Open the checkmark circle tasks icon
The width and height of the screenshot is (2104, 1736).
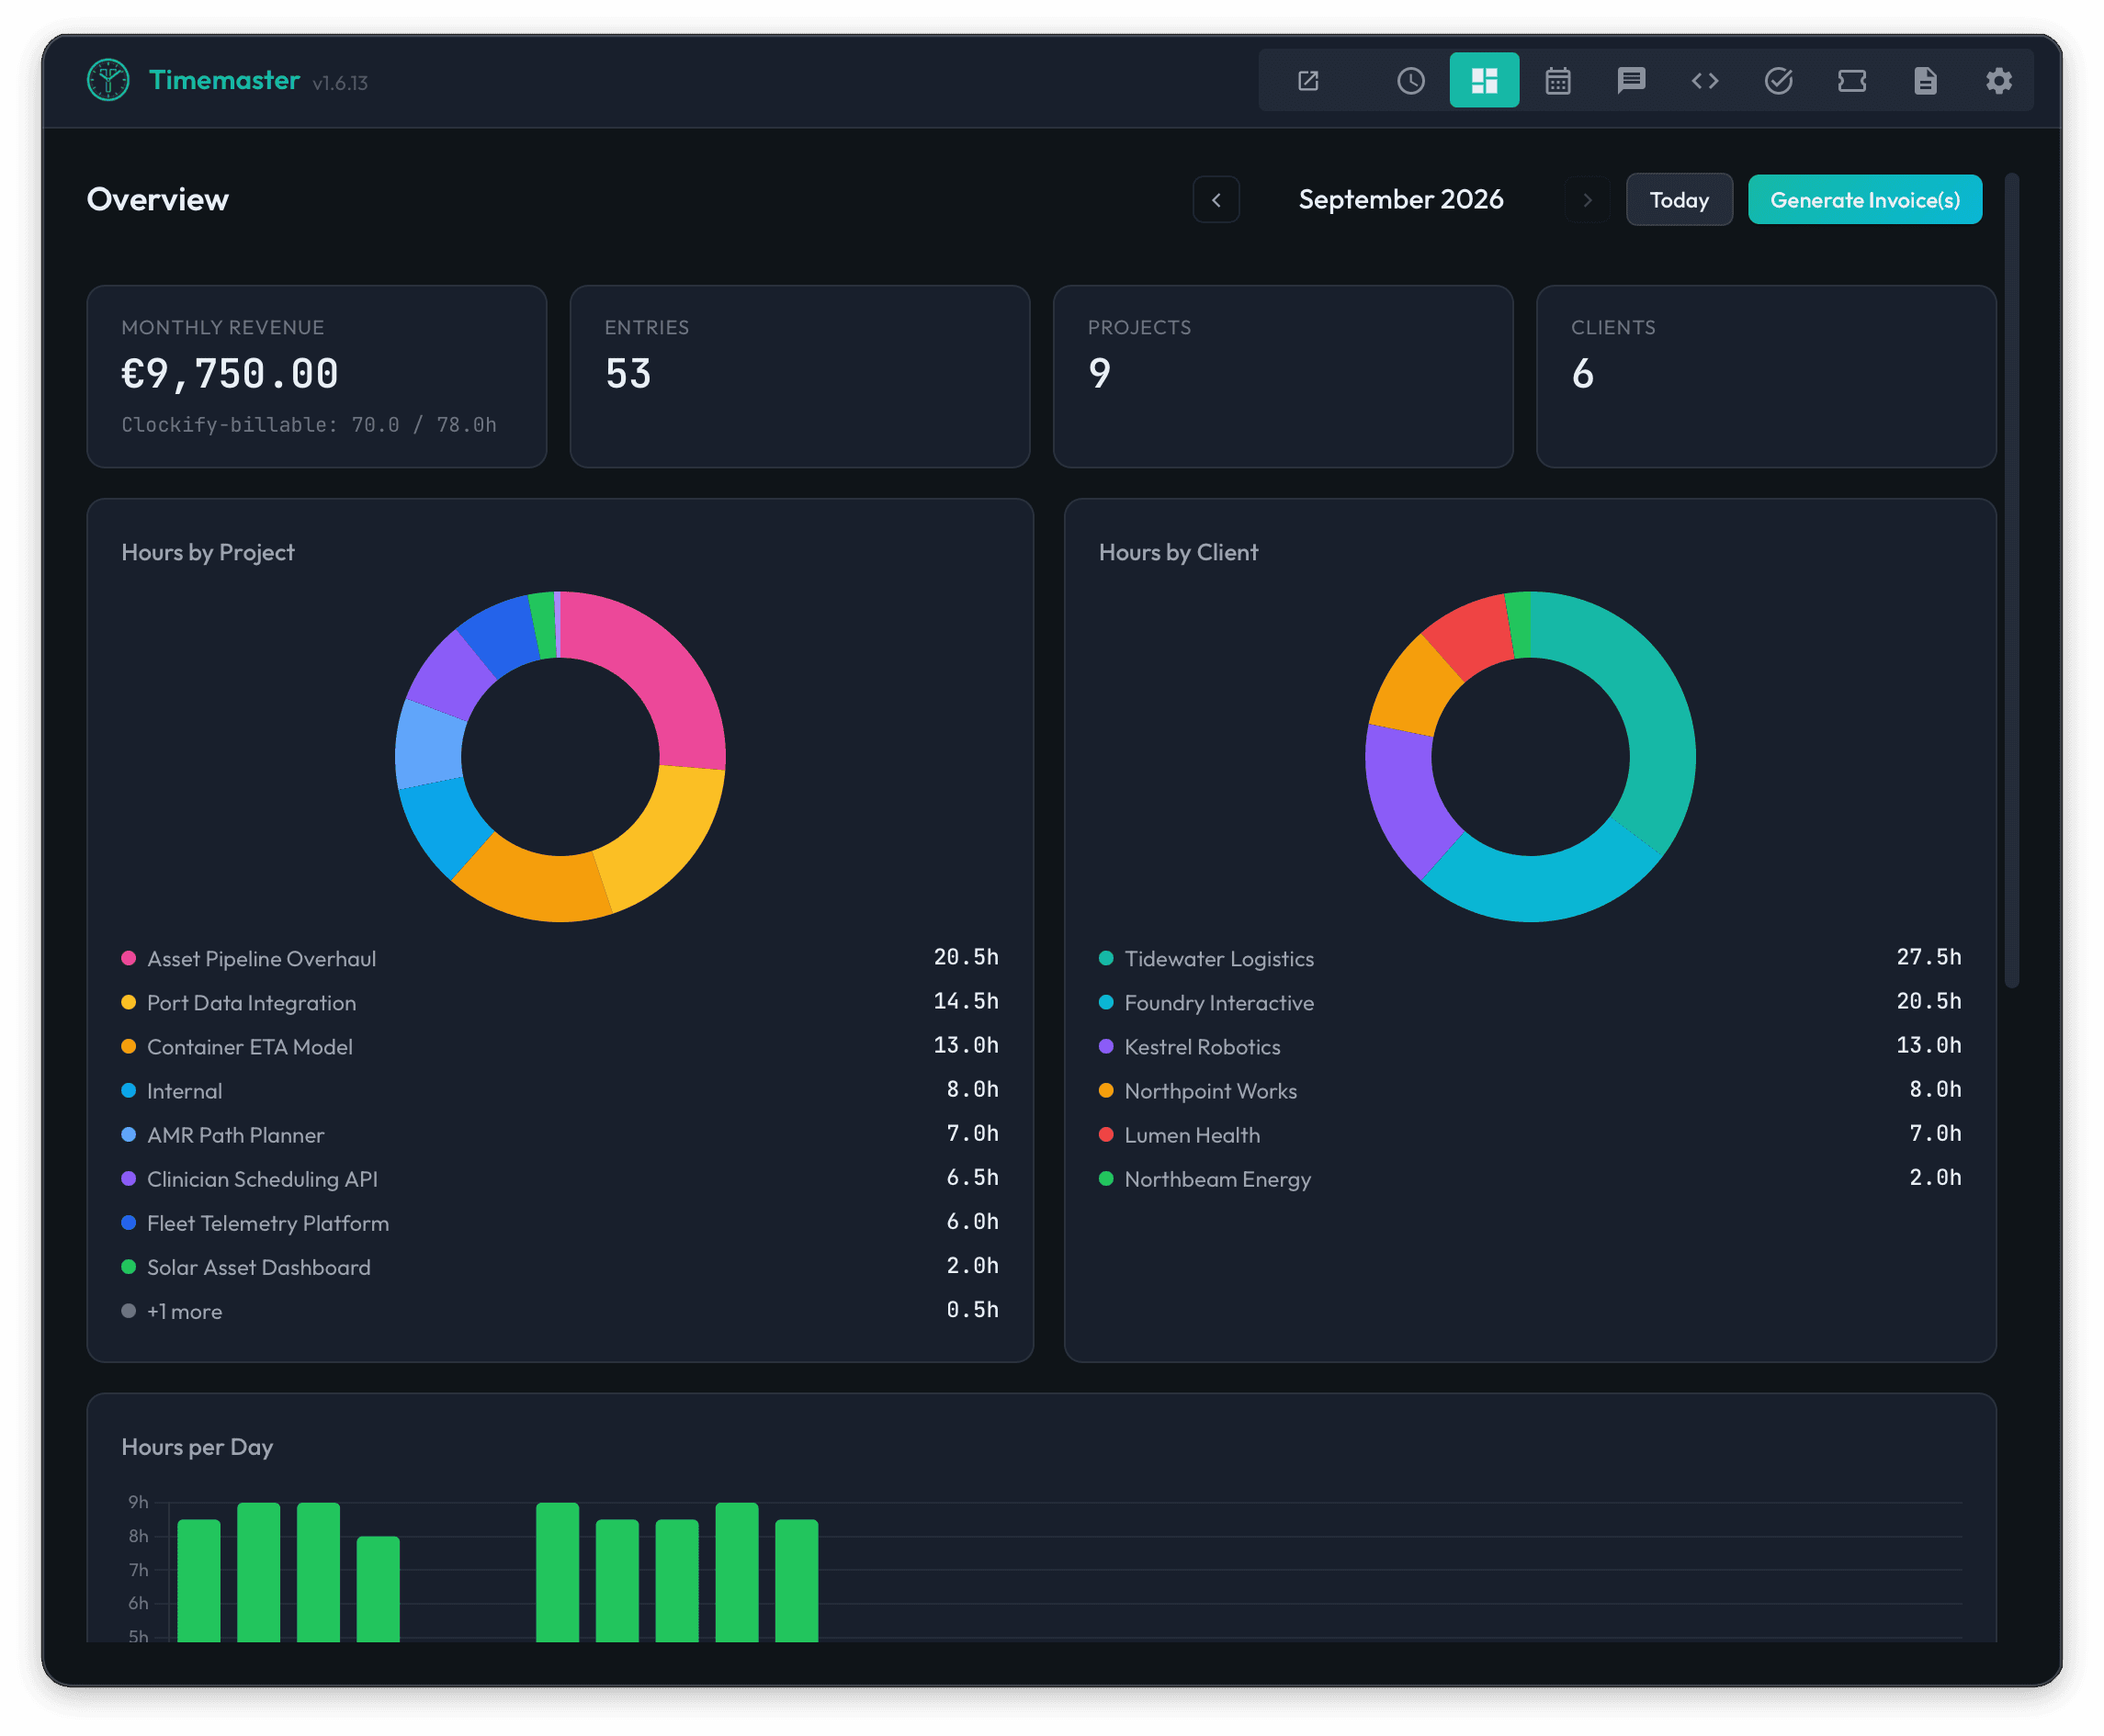(1778, 81)
